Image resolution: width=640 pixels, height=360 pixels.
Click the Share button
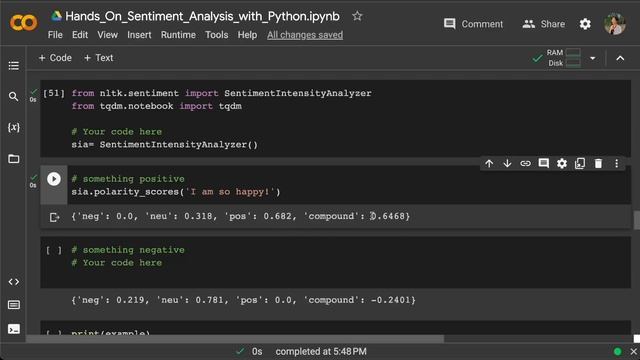point(544,24)
